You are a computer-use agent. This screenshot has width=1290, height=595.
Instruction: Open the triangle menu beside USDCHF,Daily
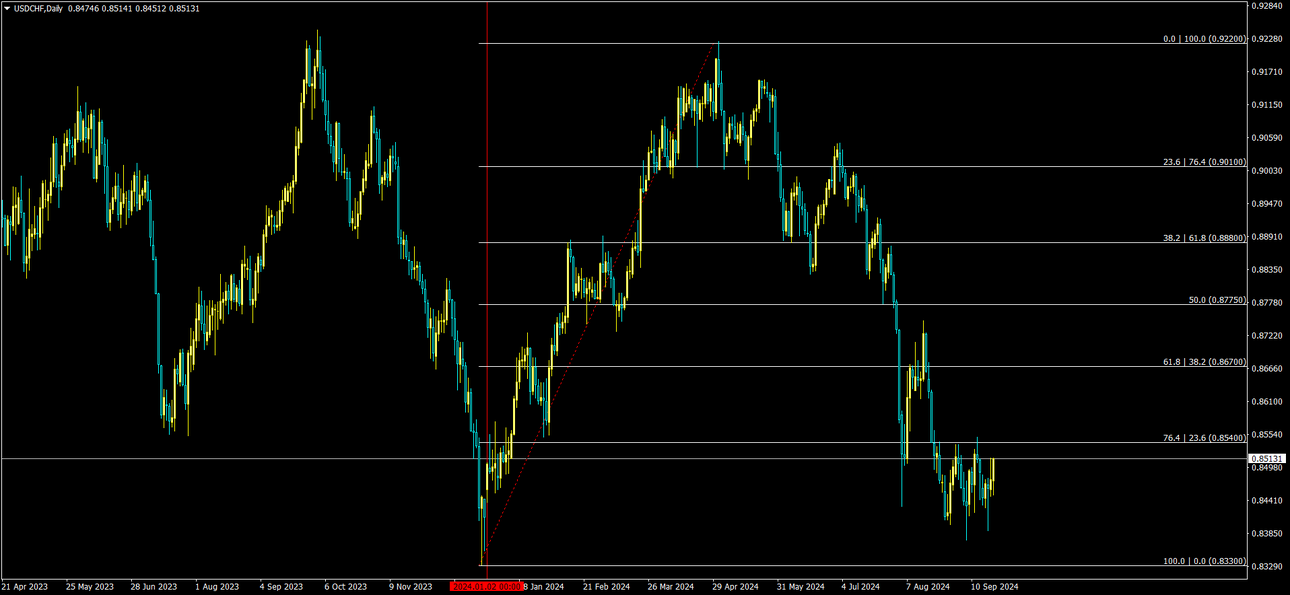coord(7,8)
